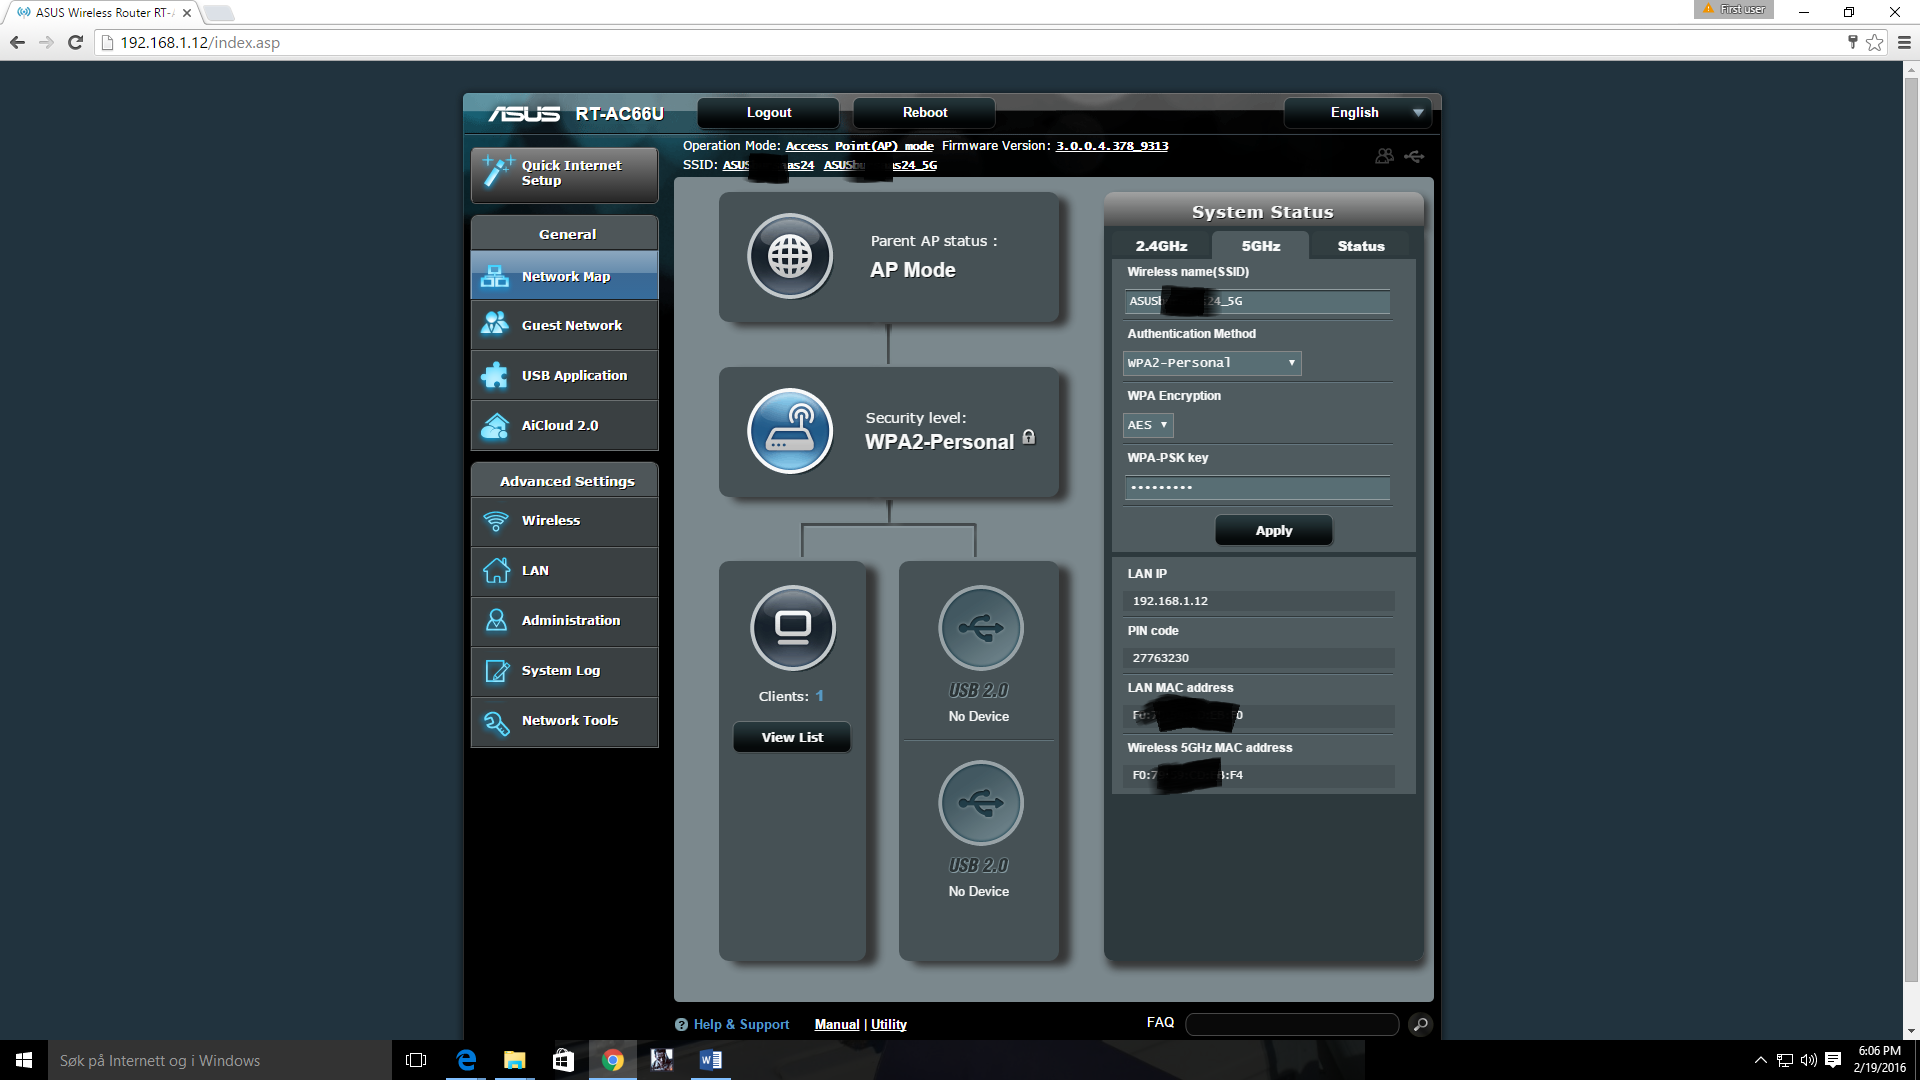Click the System Log pencil icon

[496, 670]
